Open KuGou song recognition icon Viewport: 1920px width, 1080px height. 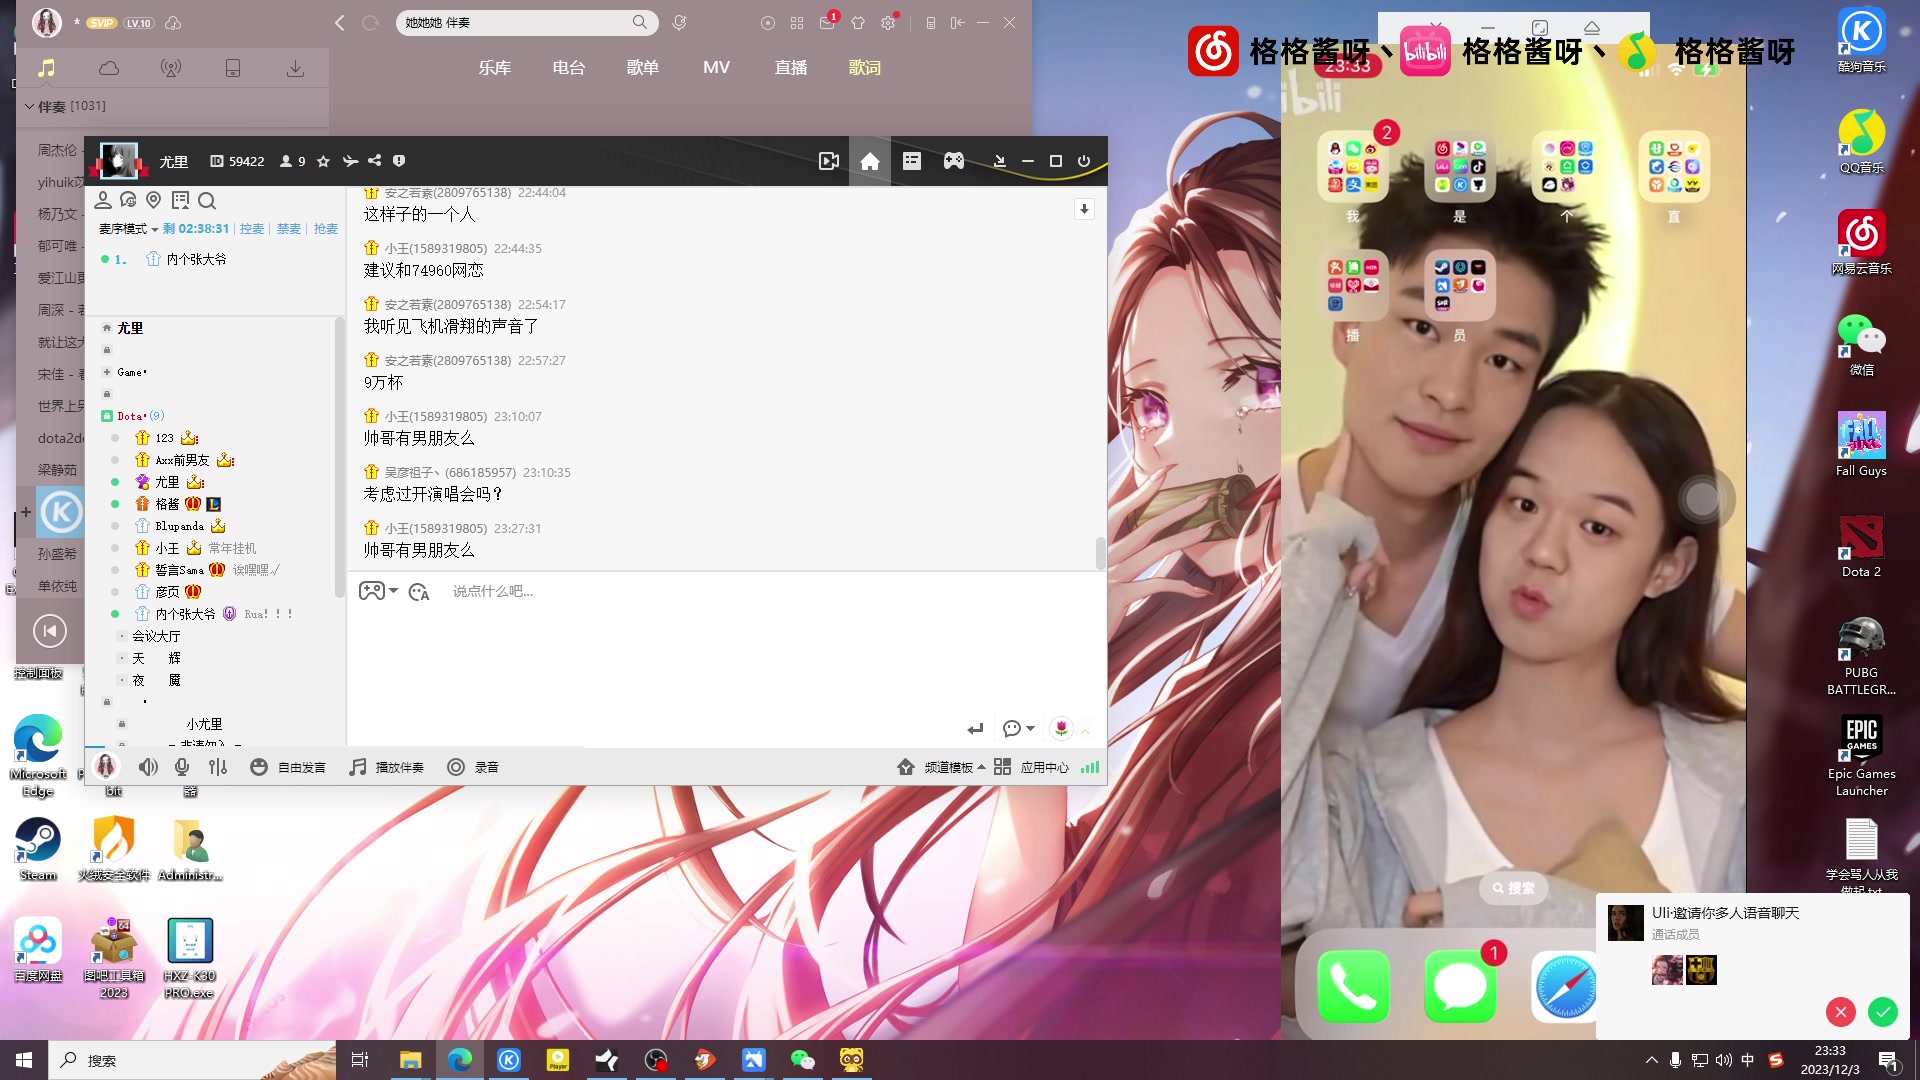point(680,22)
